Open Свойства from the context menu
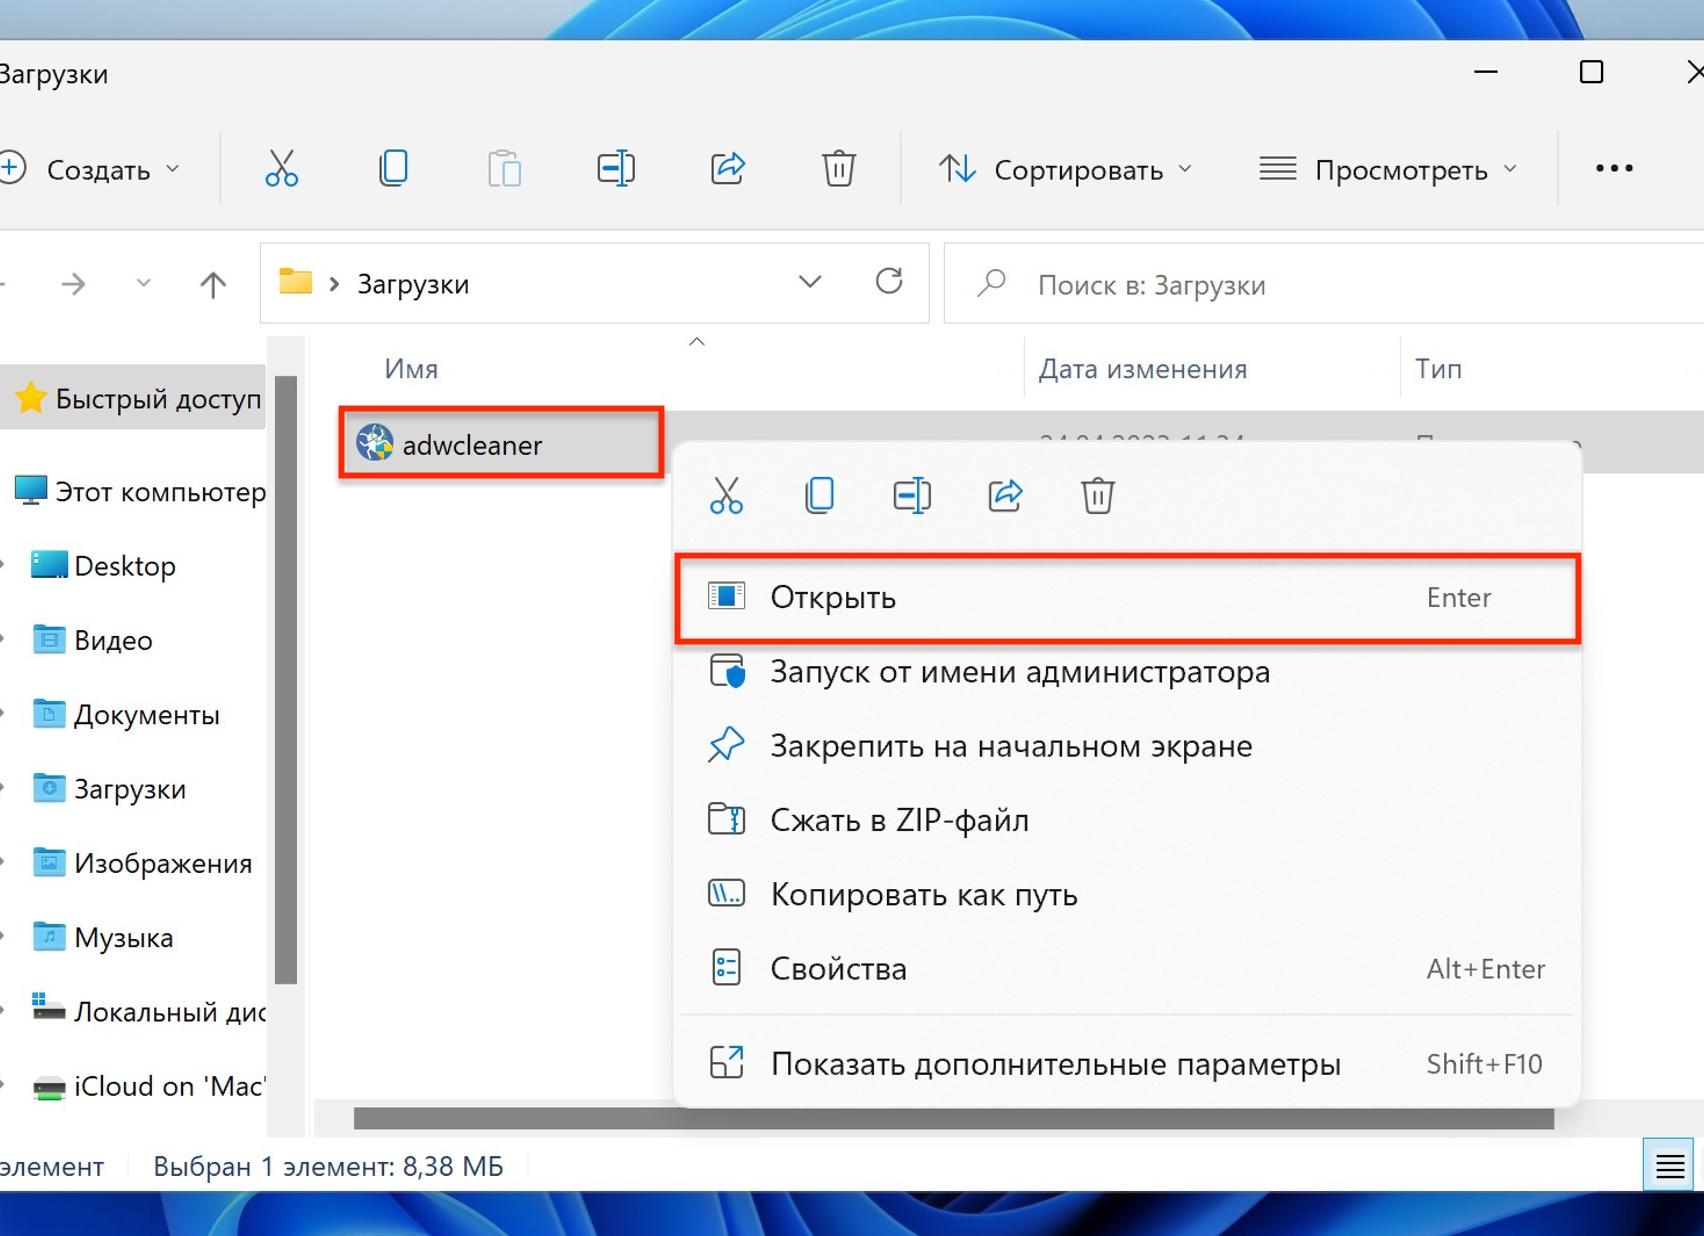 pyautogui.click(x=1128, y=968)
